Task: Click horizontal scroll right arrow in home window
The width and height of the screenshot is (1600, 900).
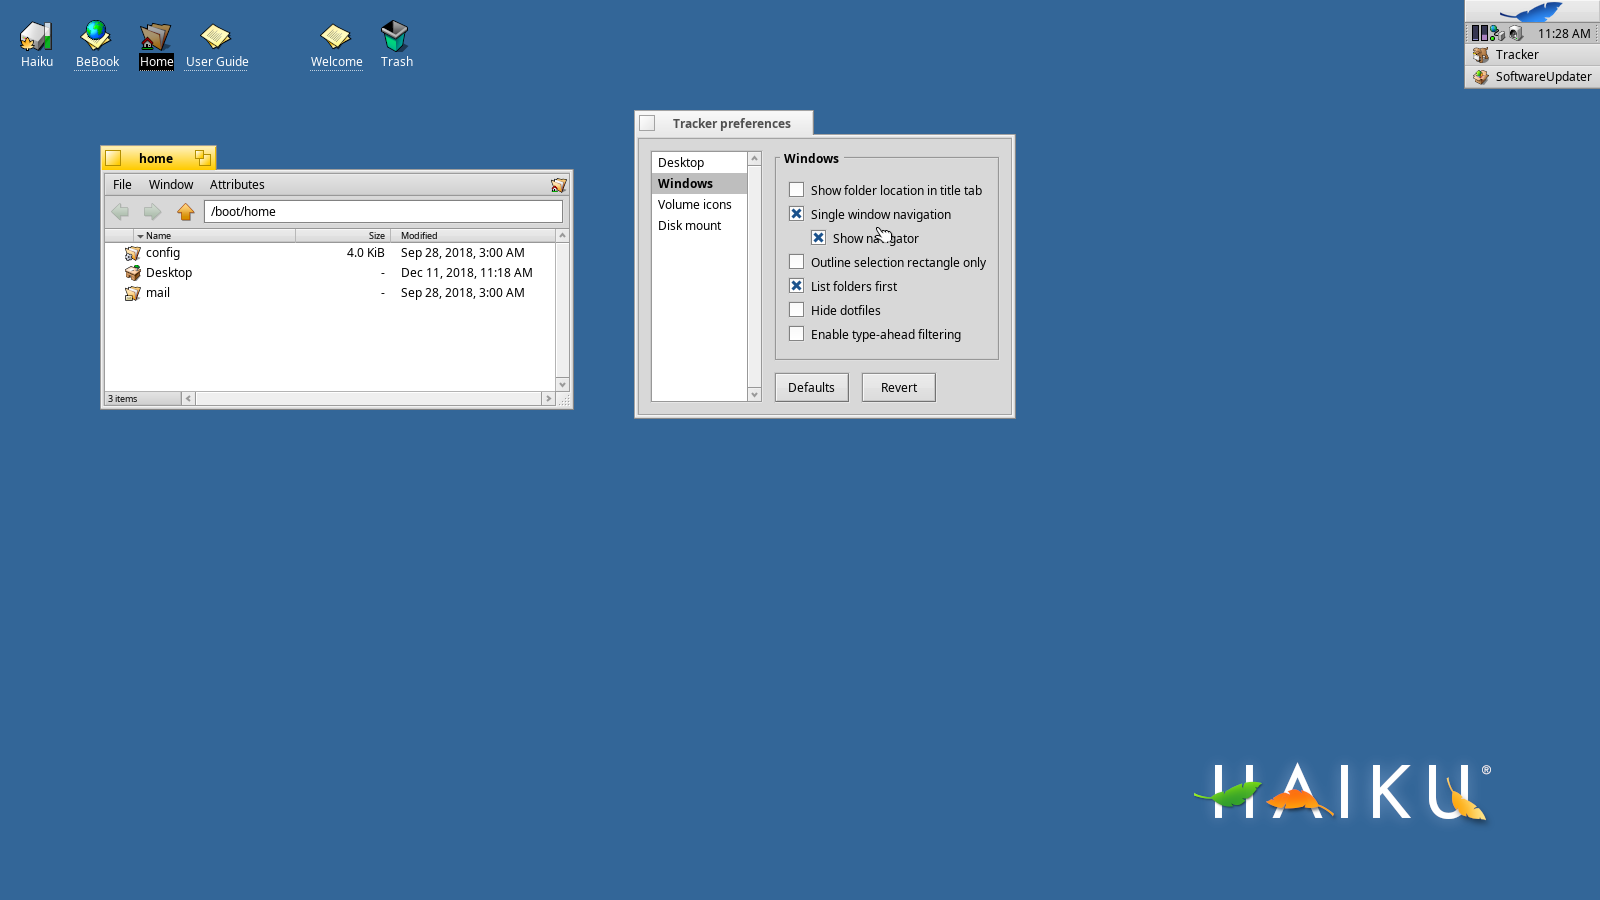Action: pos(548,399)
